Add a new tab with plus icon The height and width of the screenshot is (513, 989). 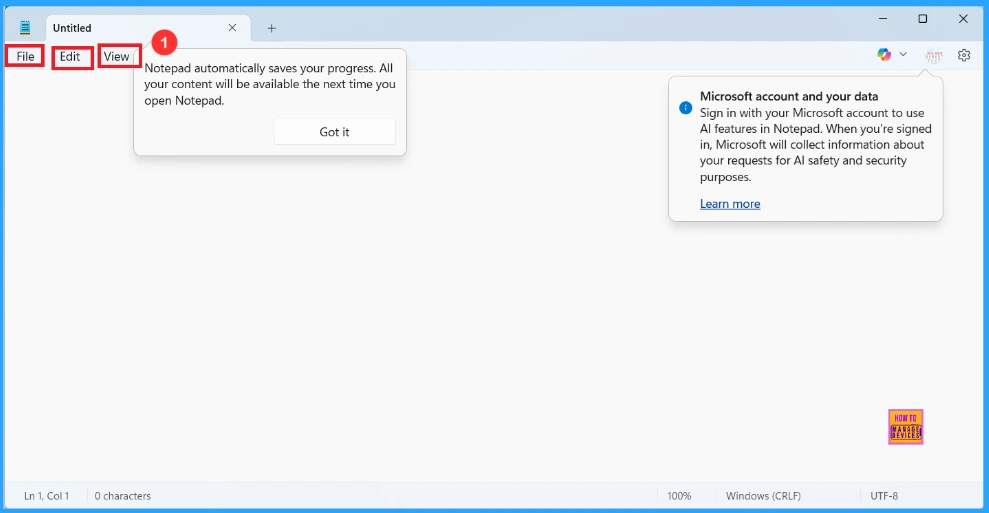click(272, 28)
